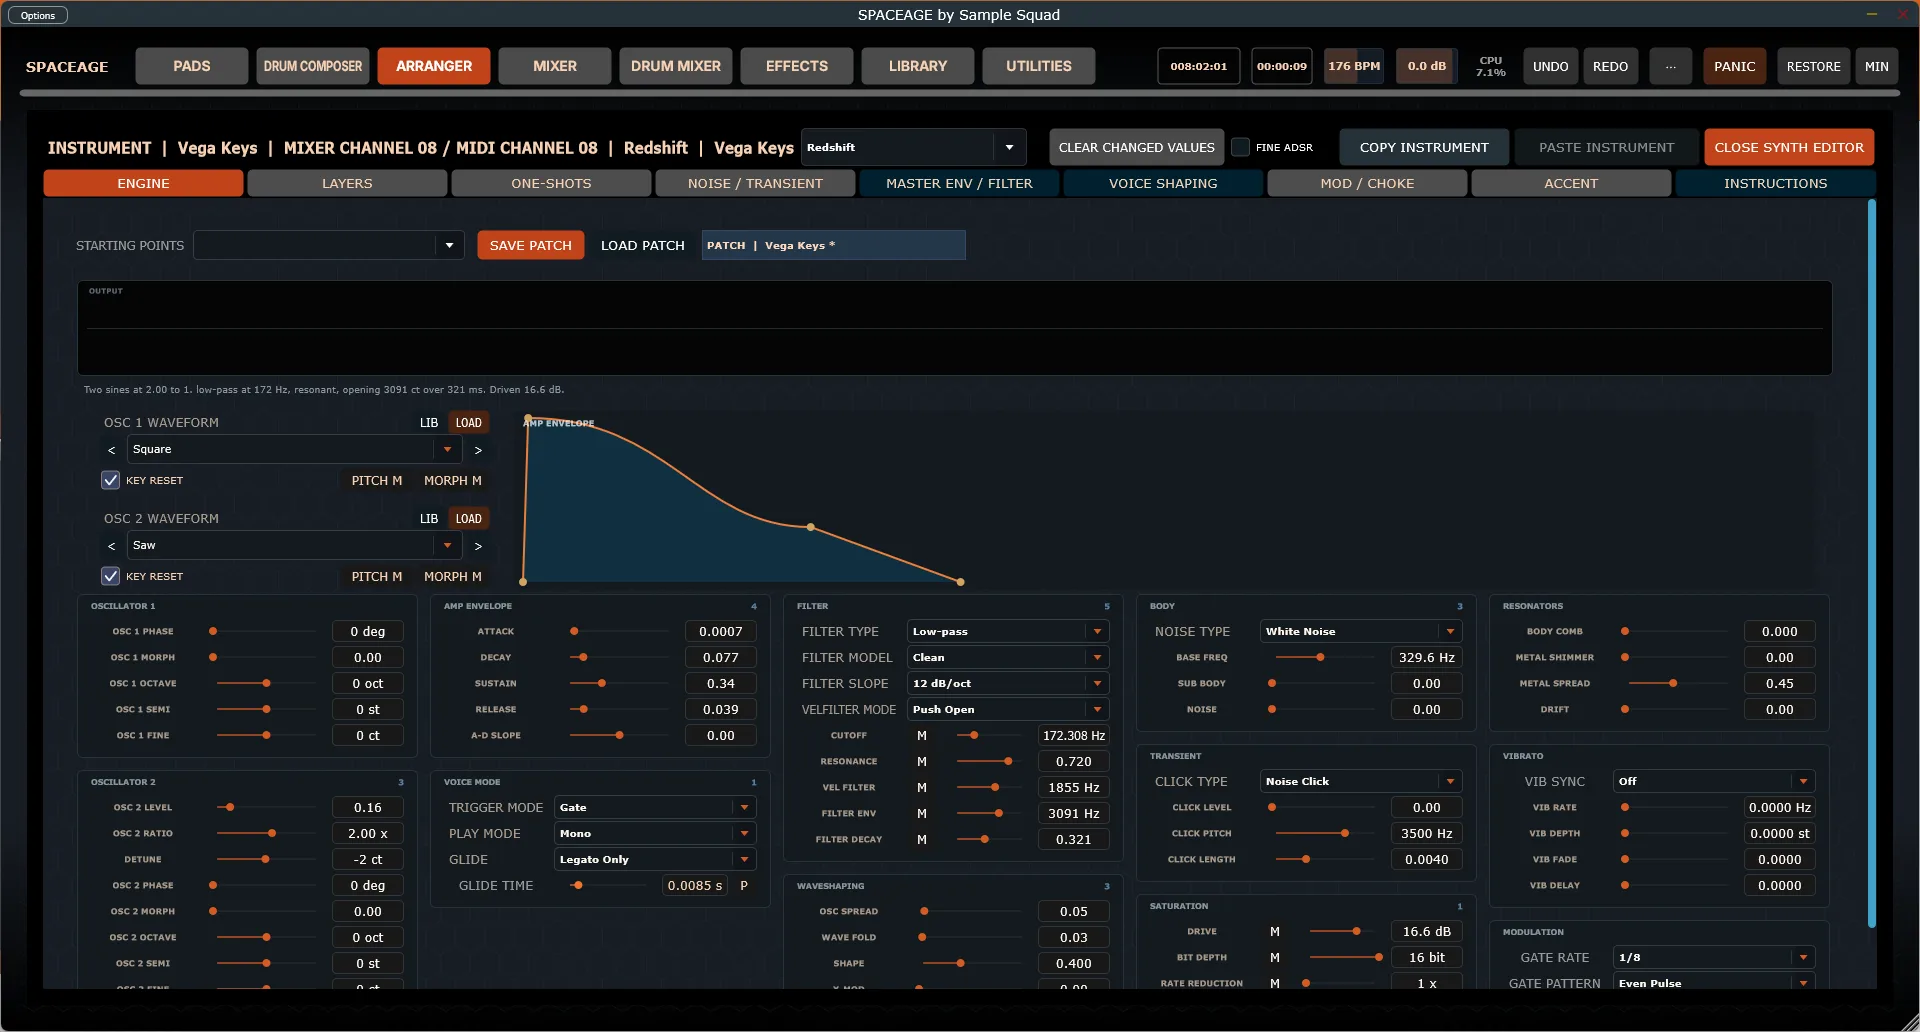Click the OSC 2 Ratio slider handle
The height and width of the screenshot is (1032, 1920).
(x=272, y=834)
